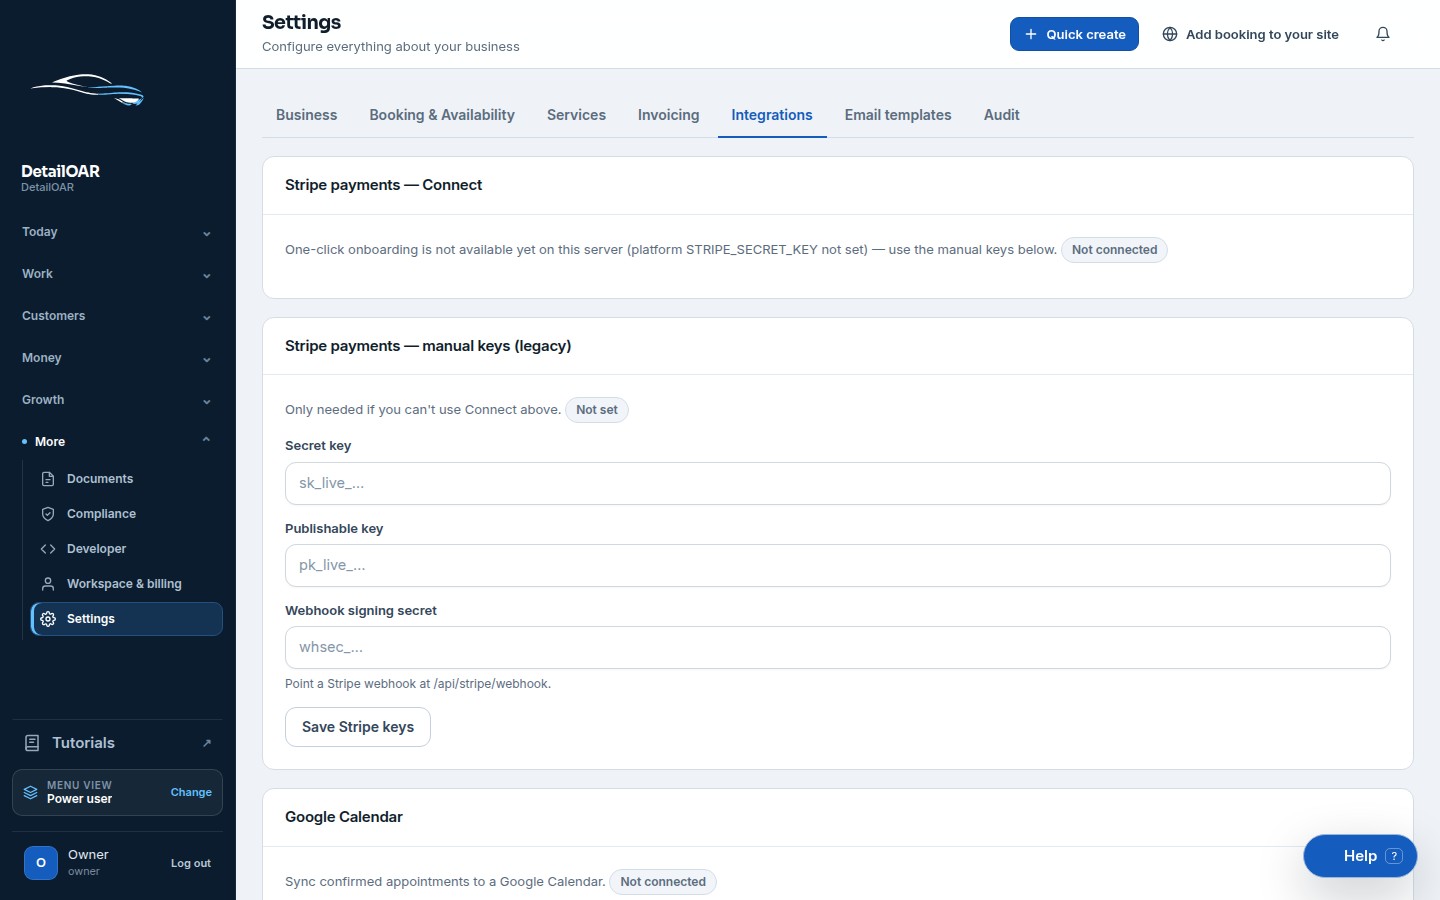The width and height of the screenshot is (1440, 900).
Task: Expand the Today menu chevron
Action: pos(207,233)
